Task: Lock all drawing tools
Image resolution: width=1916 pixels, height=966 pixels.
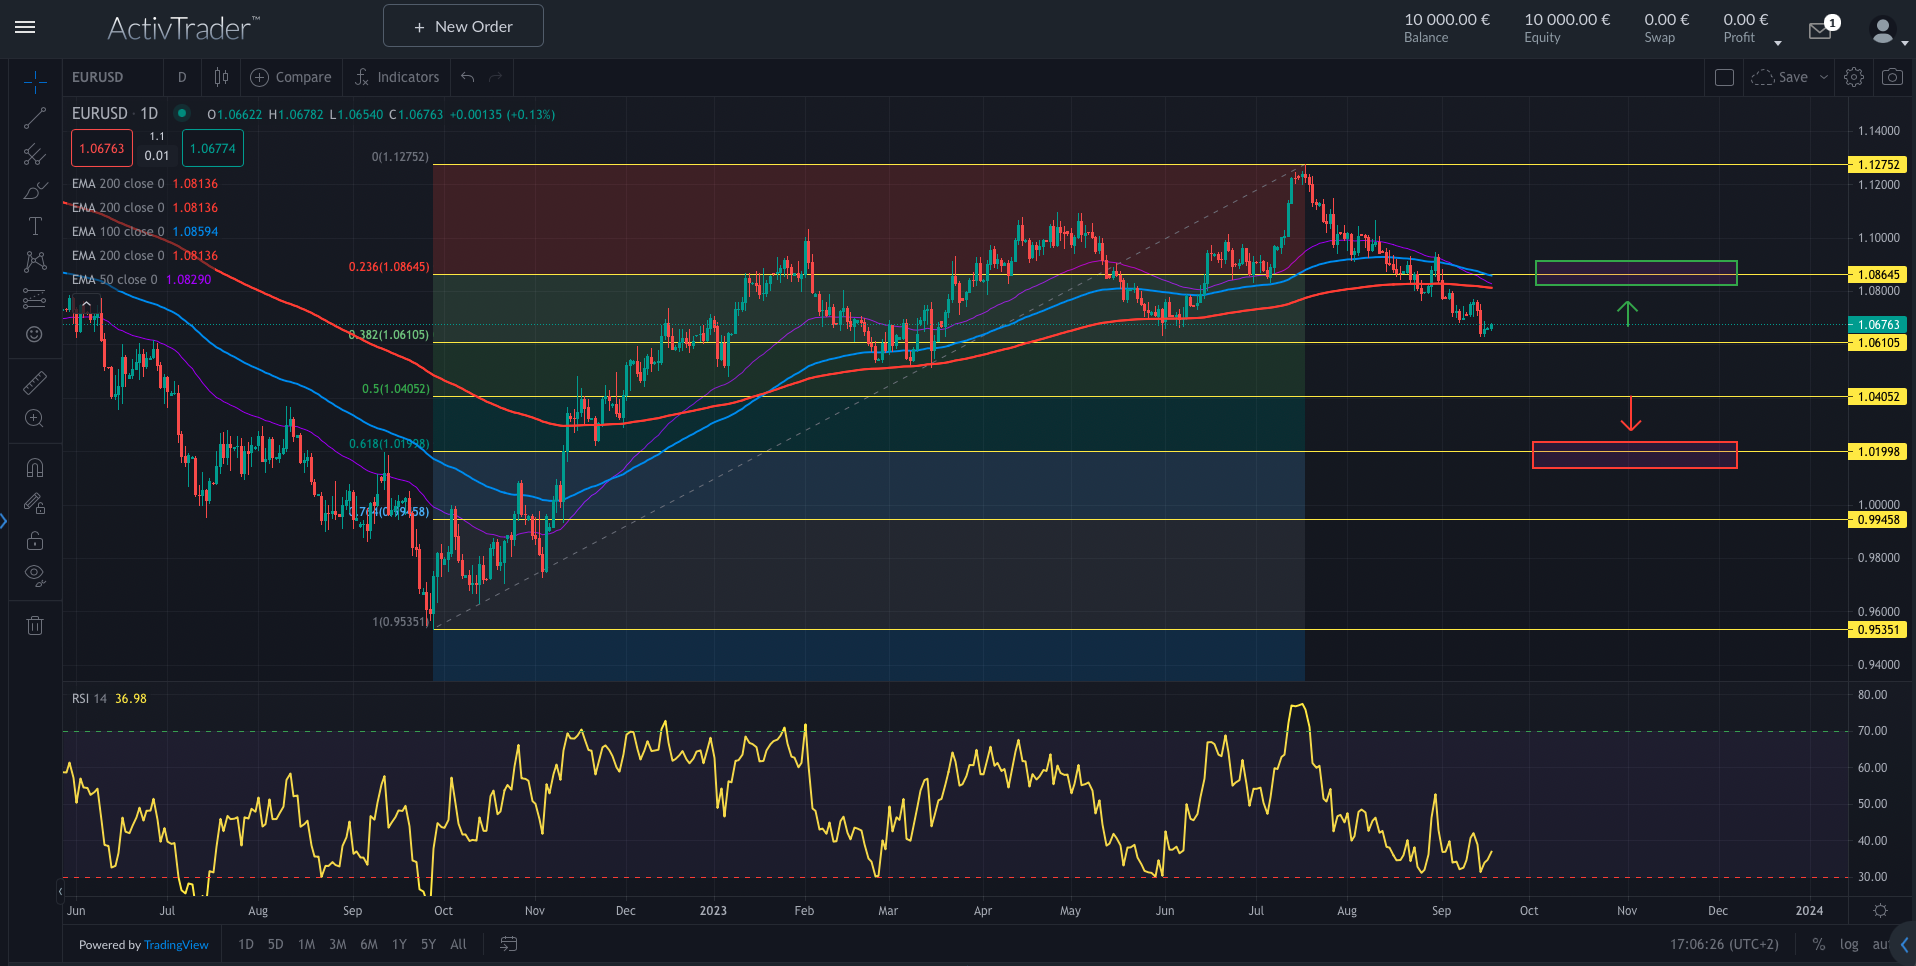Action: click(35, 540)
